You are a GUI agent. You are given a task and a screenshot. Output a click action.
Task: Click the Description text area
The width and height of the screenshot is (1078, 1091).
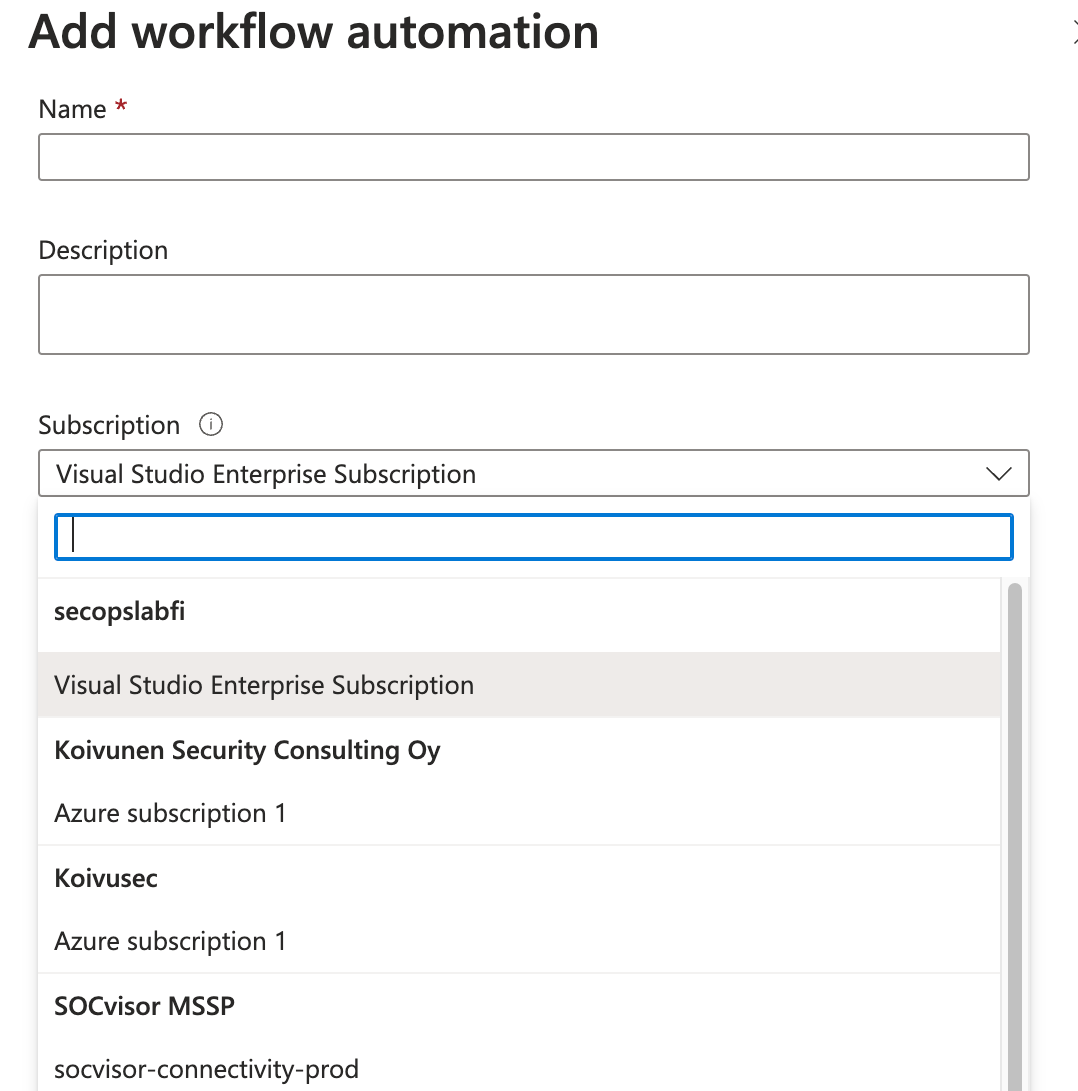(x=534, y=314)
